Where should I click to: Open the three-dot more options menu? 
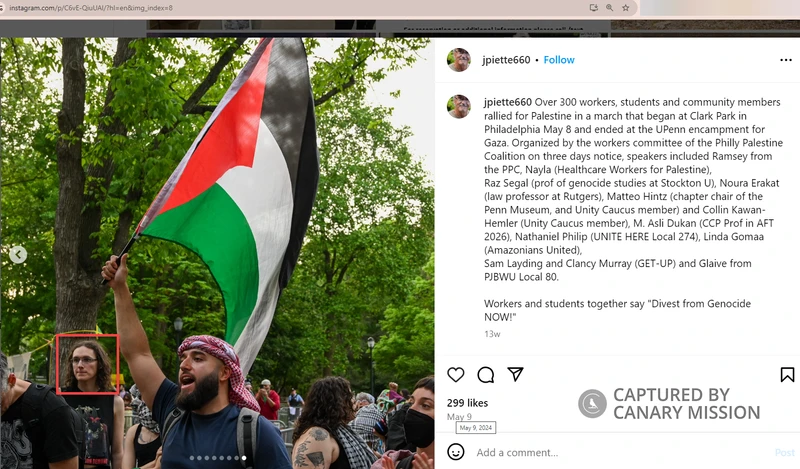click(x=786, y=60)
